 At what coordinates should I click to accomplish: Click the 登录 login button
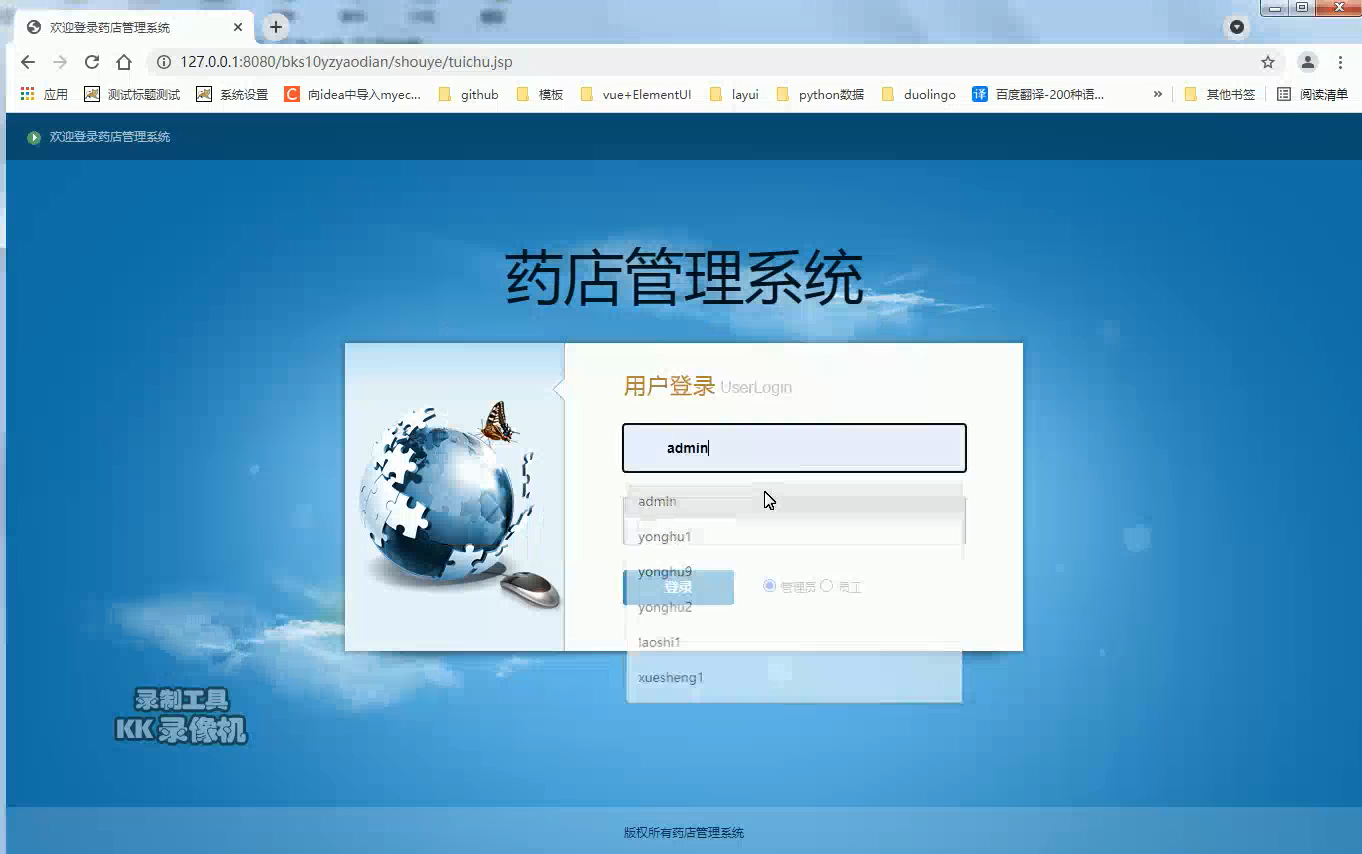point(678,587)
